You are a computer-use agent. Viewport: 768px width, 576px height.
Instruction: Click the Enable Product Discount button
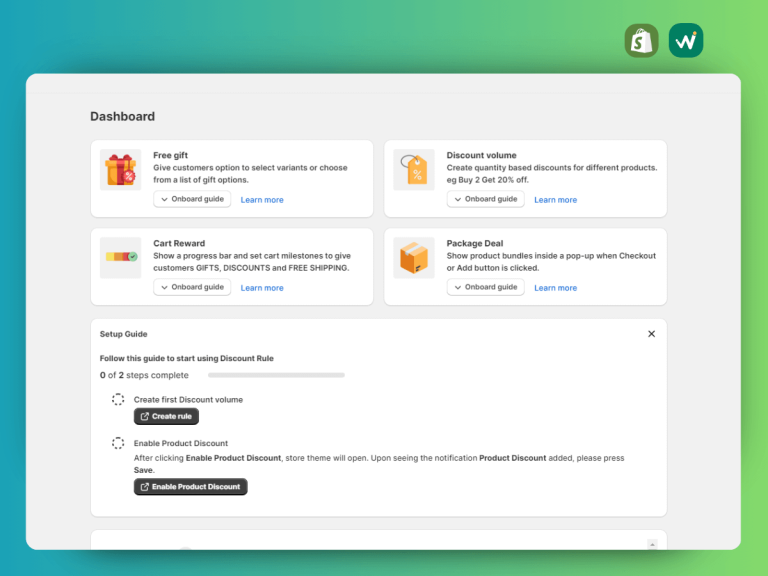coord(191,487)
